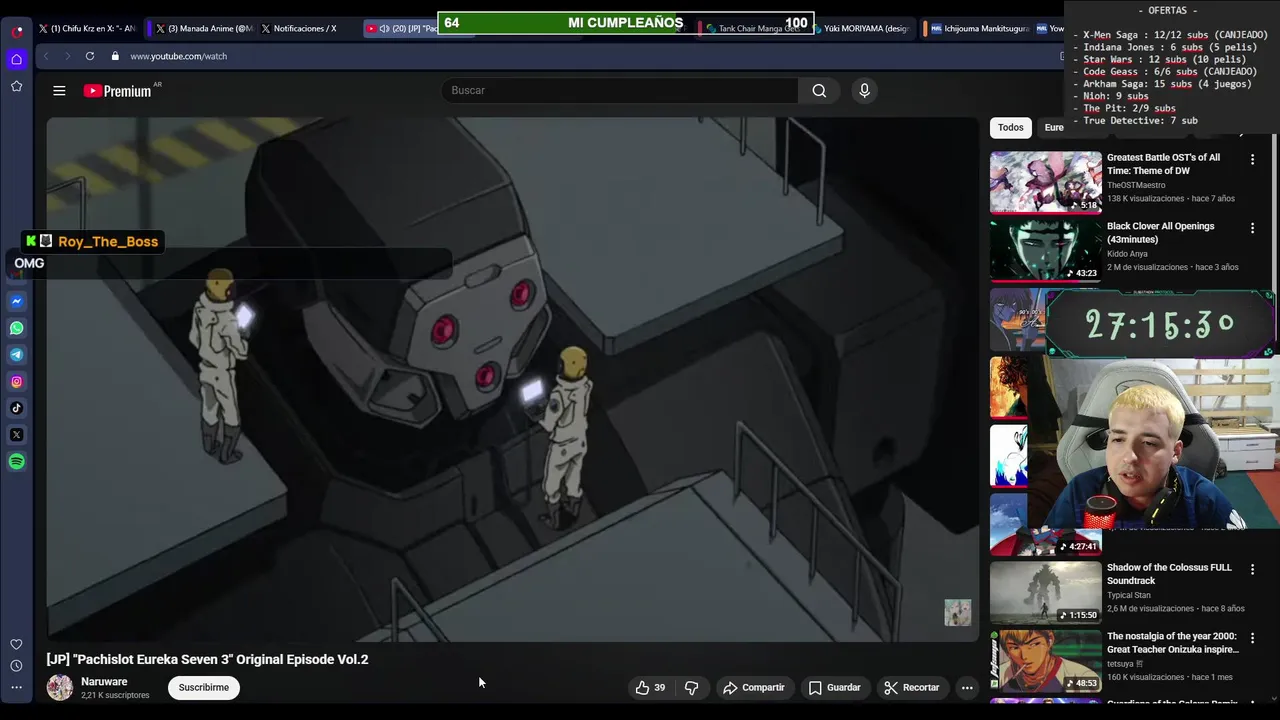Click the Suscribirme button
Viewport: 1280px width, 720px height.
[204, 687]
